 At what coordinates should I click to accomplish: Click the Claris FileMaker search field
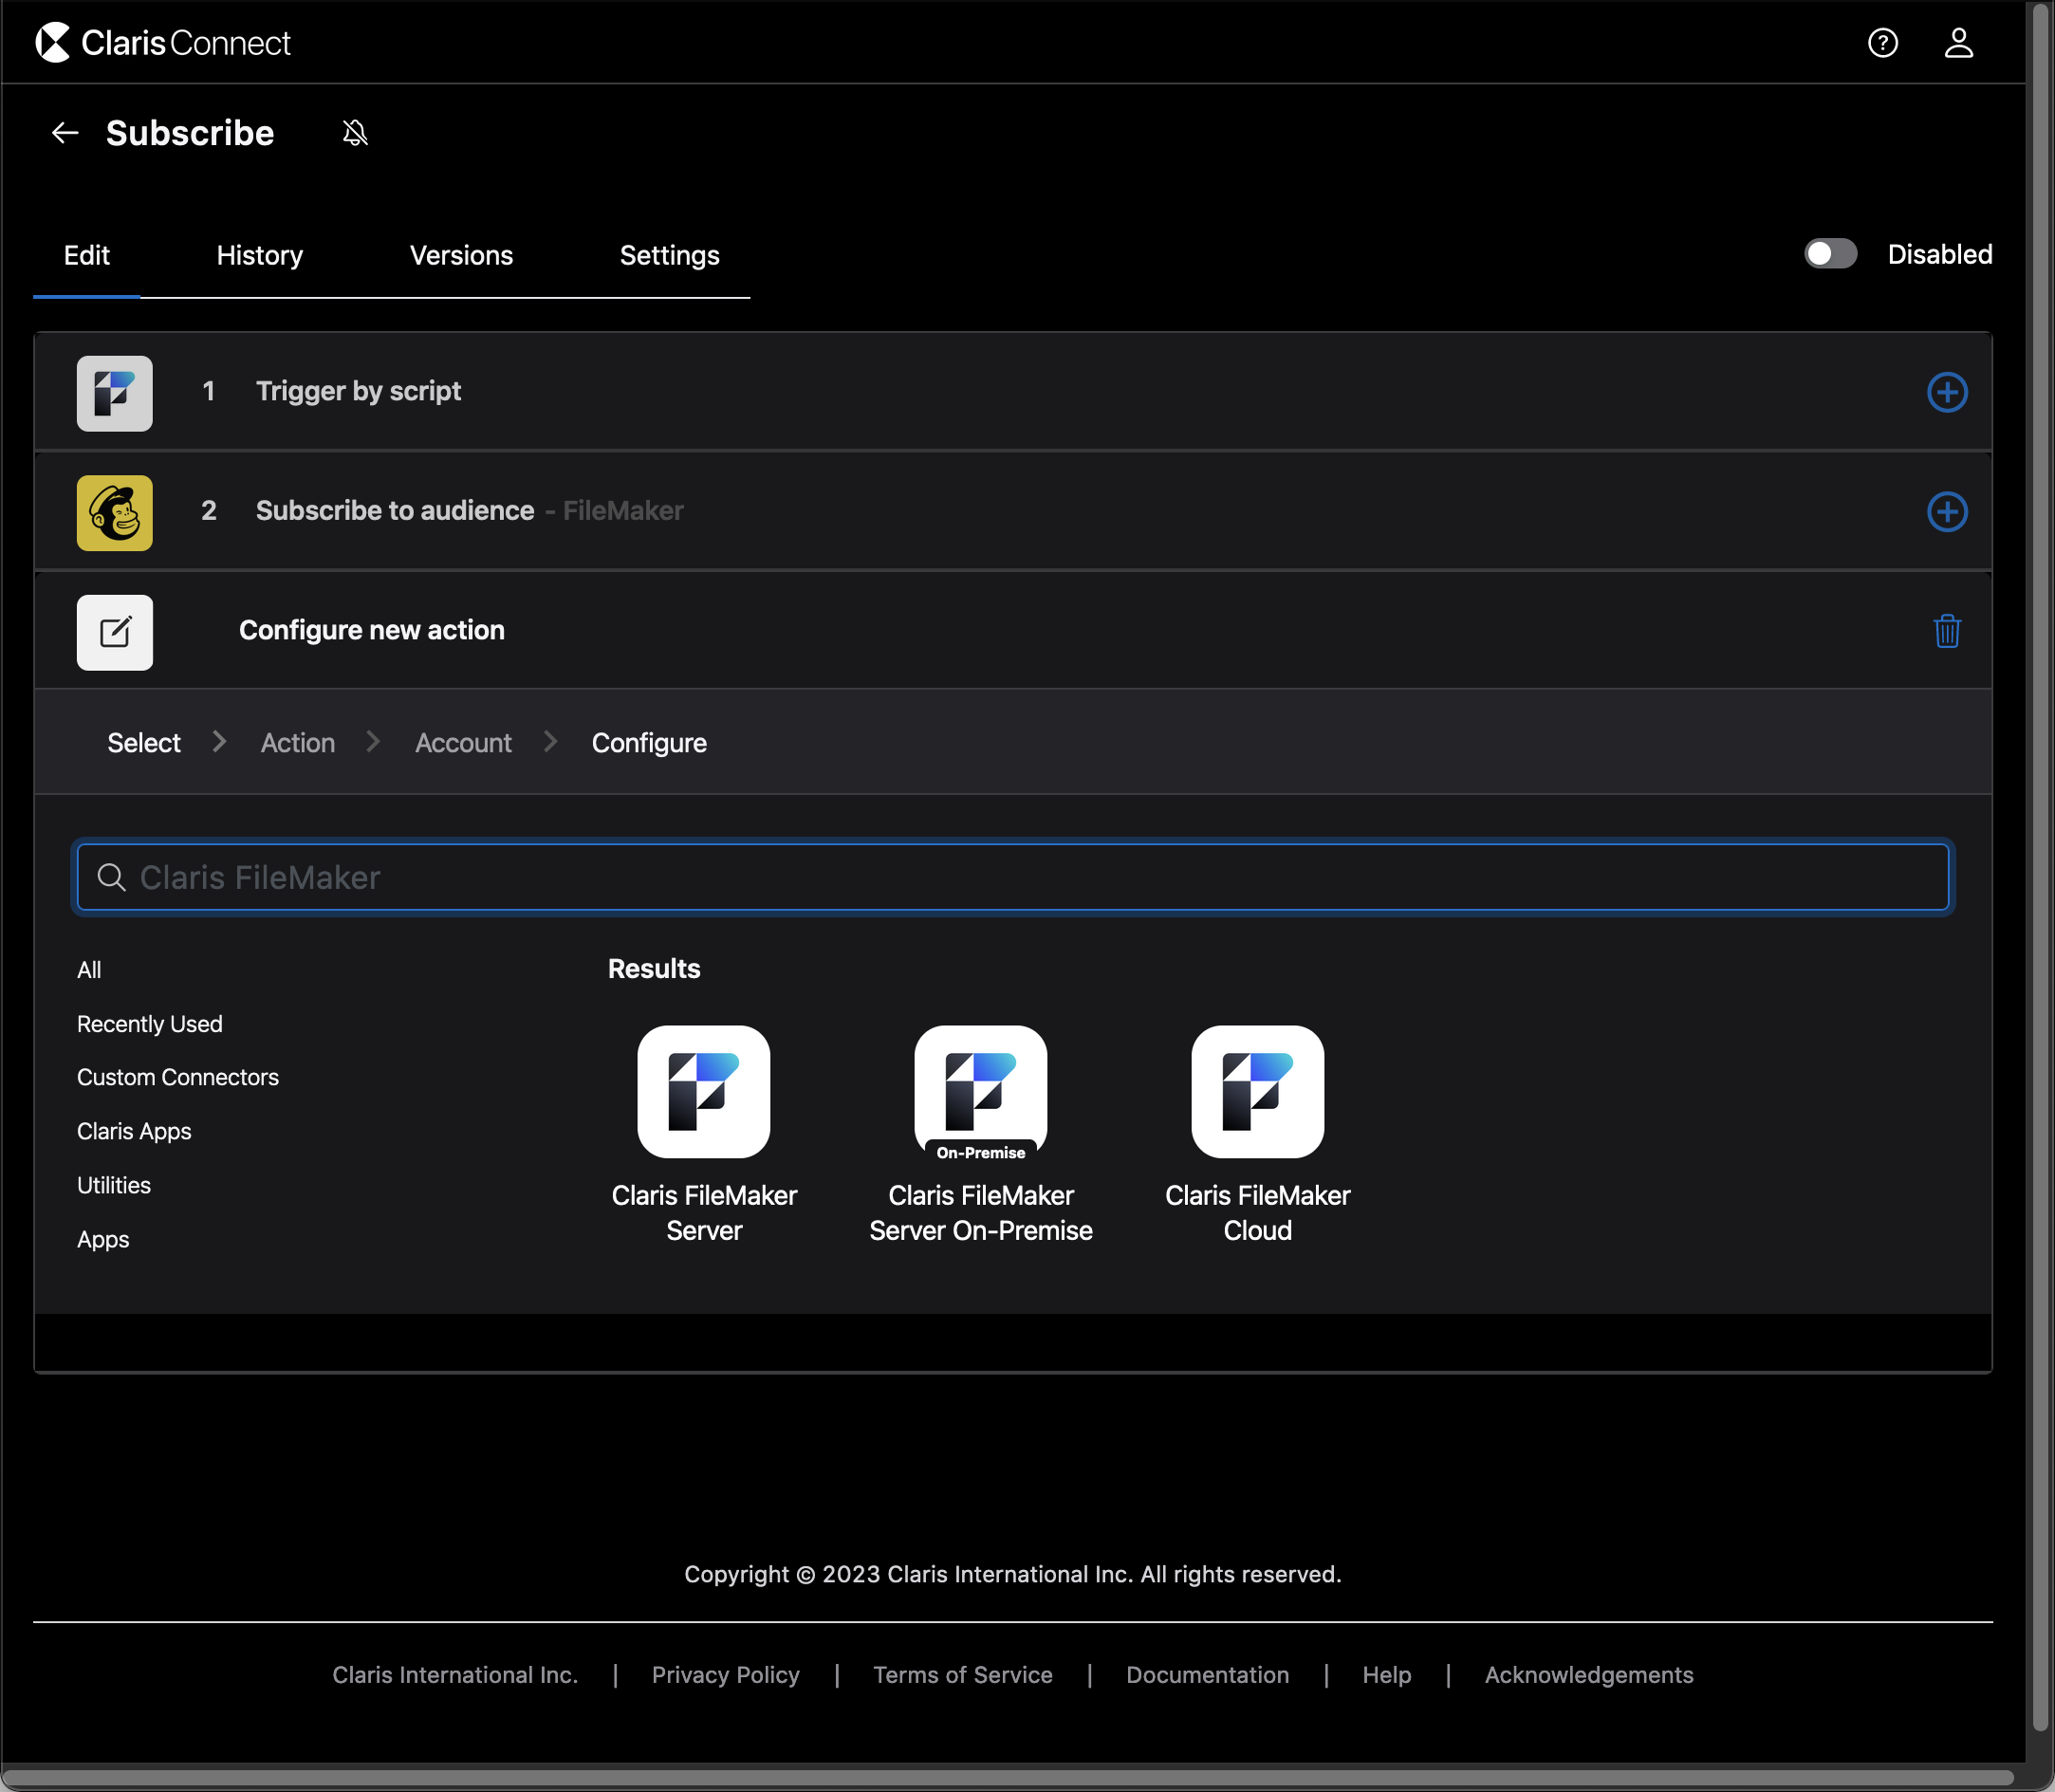(x=1012, y=877)
